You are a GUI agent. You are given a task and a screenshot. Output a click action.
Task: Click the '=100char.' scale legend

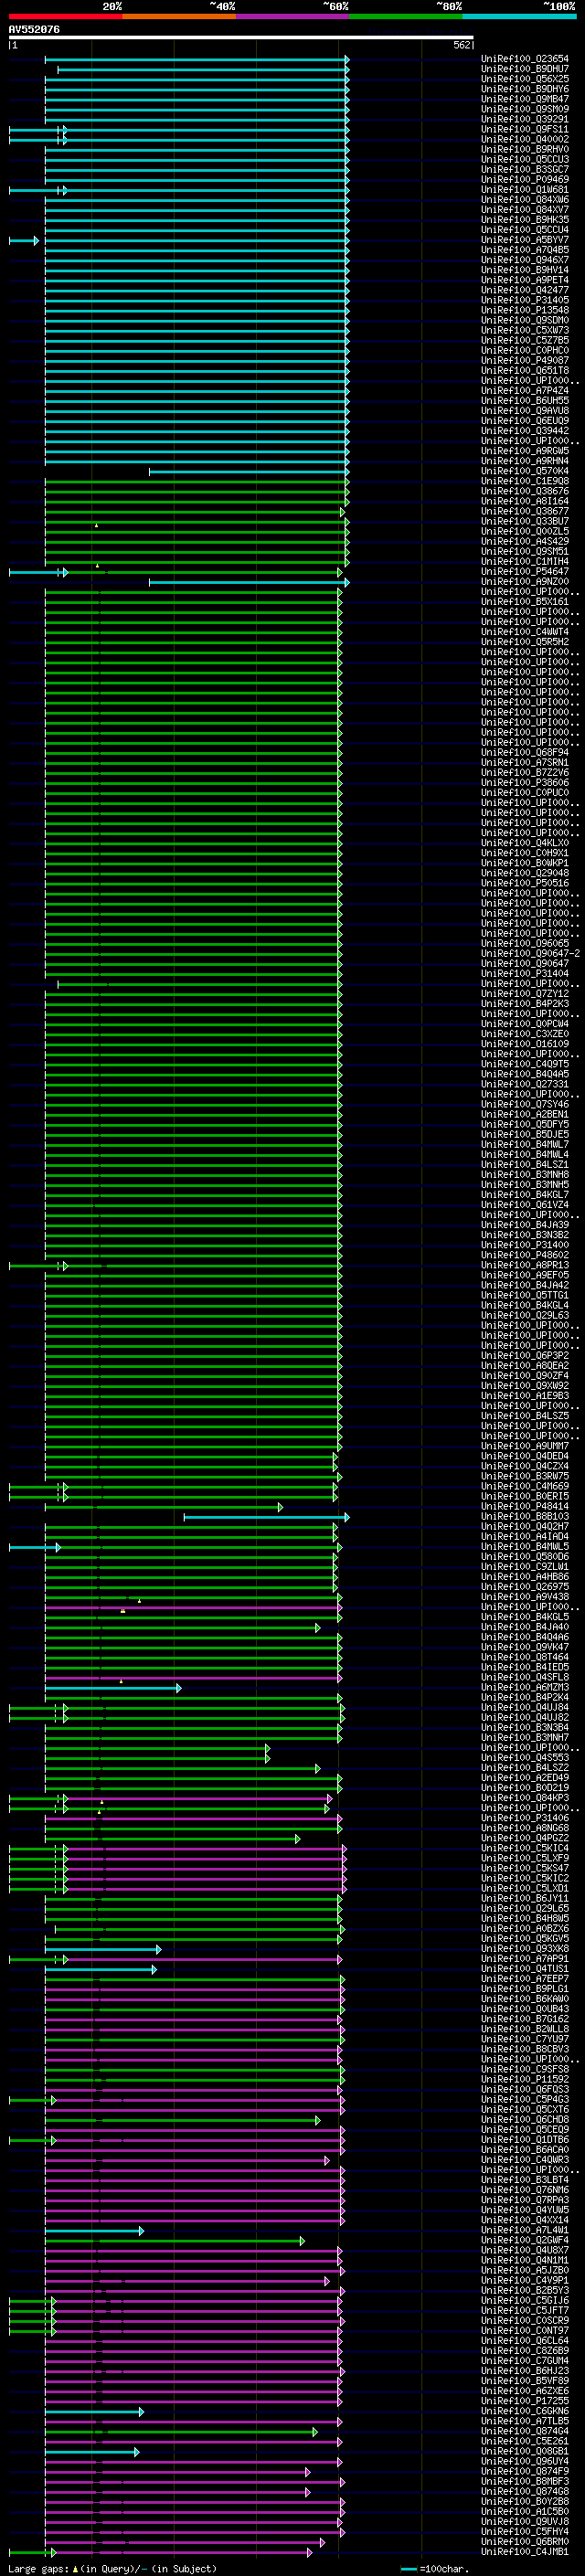[x=435, y=2569]
